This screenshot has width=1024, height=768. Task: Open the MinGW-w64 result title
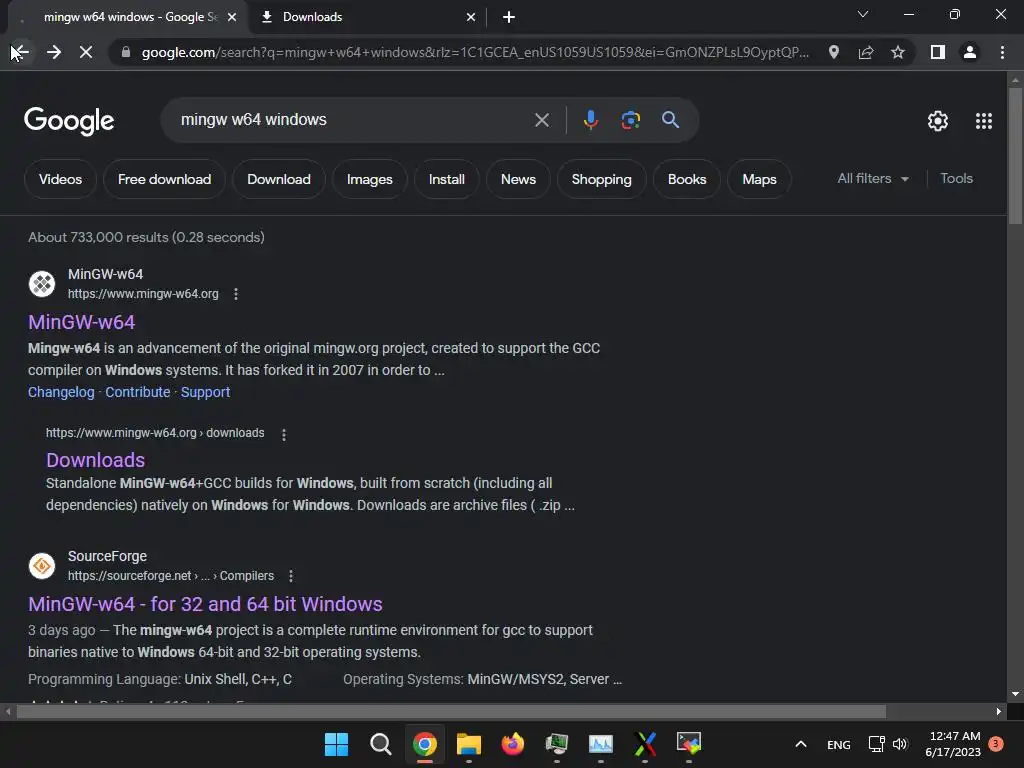pyautogui.click(x=82, y=322)
